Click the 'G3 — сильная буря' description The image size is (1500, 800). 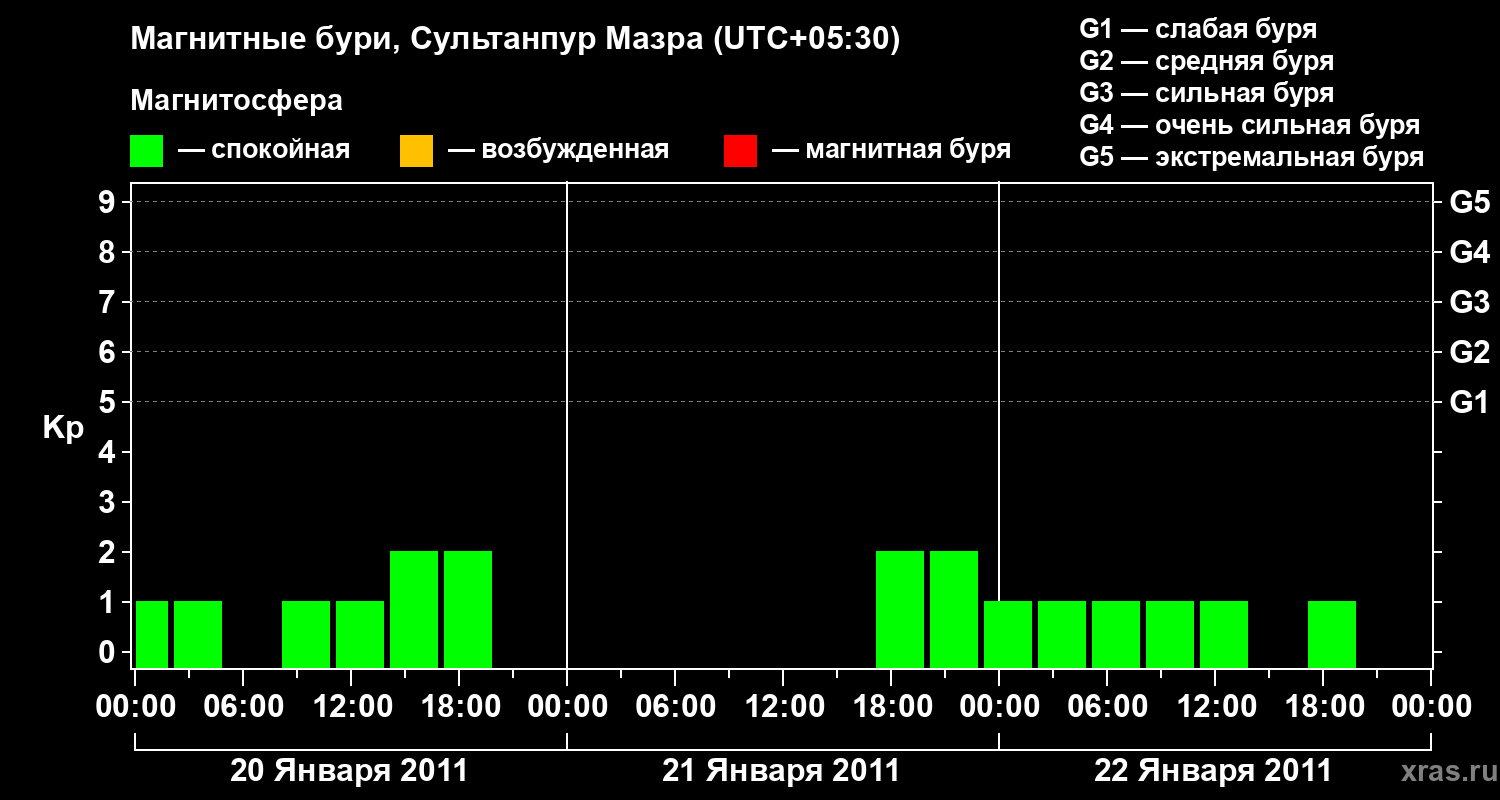pos(1207,93)
